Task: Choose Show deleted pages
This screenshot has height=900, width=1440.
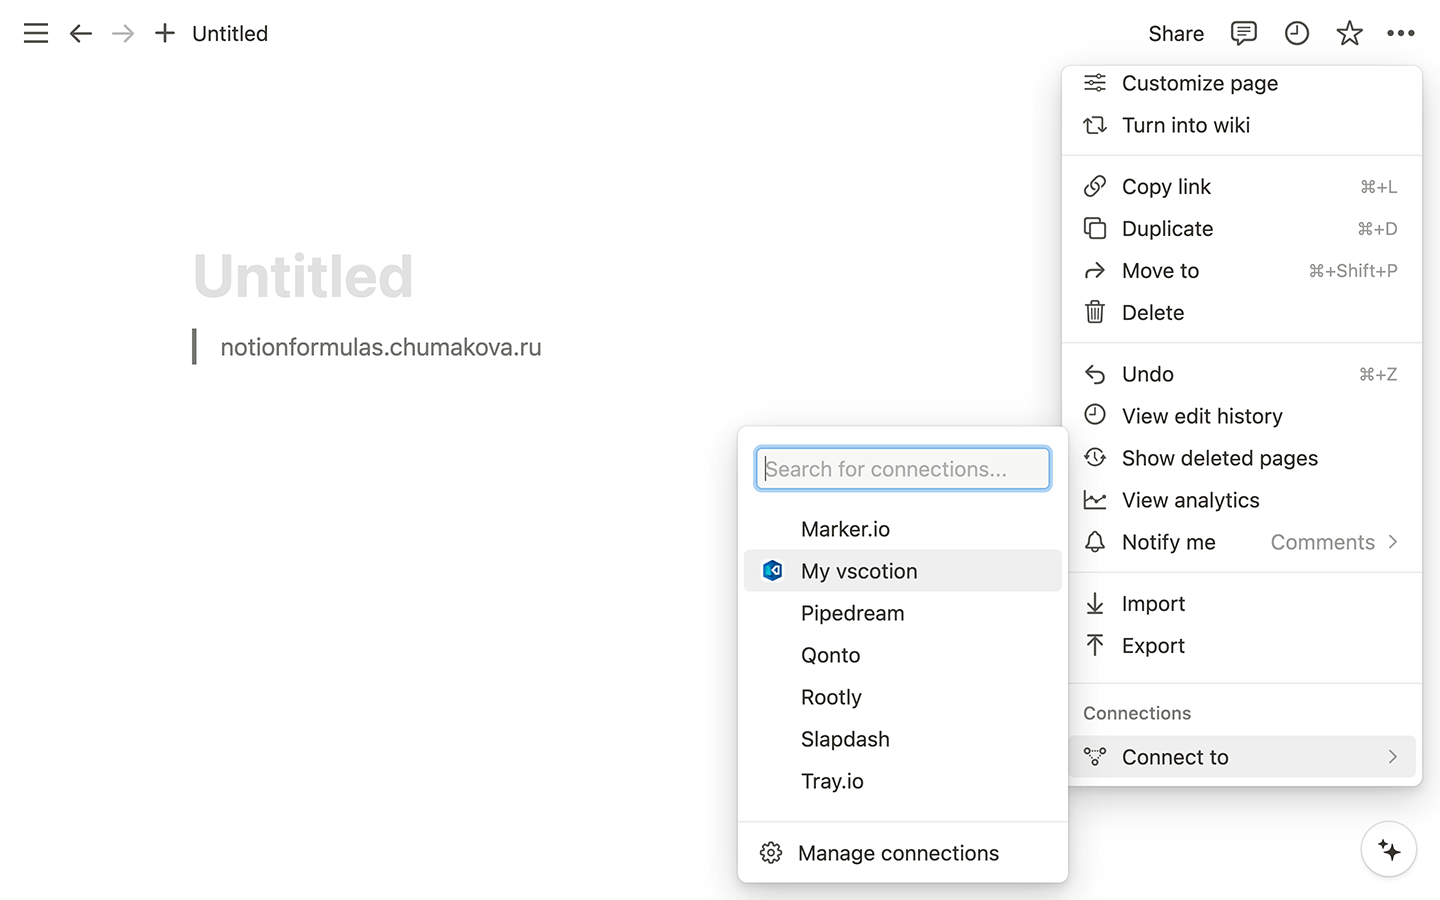Action: click(1242, 458)
